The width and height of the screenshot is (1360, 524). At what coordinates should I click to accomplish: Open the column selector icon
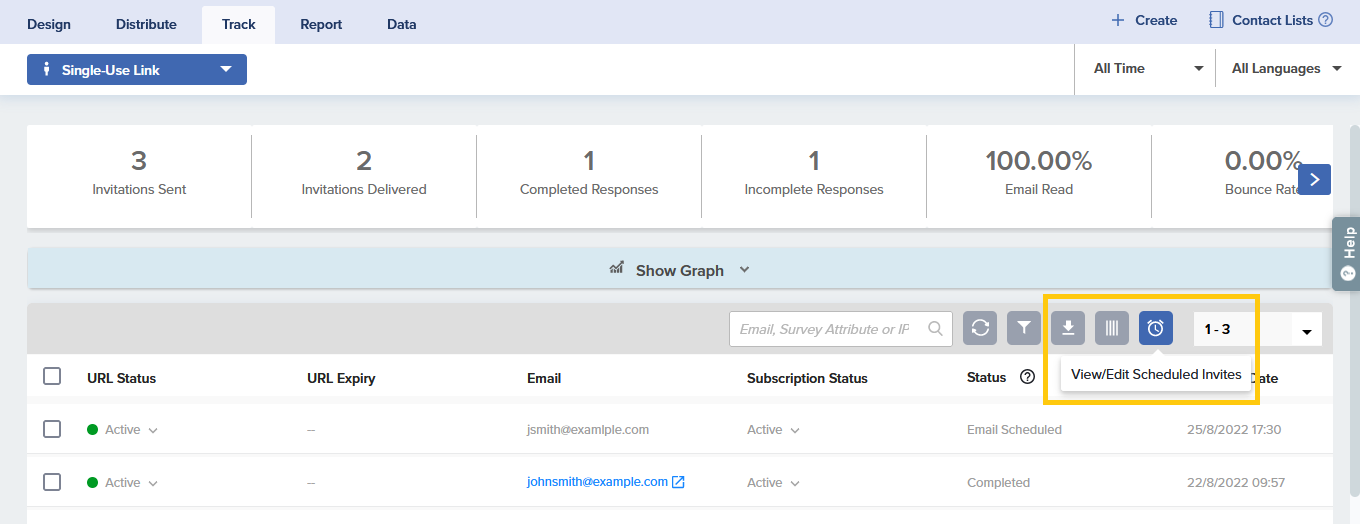pyautogui.click(x=1112, y=328)
